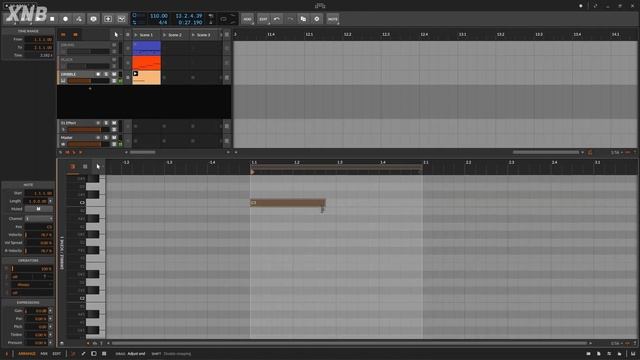Click the note editor horizontal scrollbar
This screenshot has width=640, height=360.
point(349,344)
